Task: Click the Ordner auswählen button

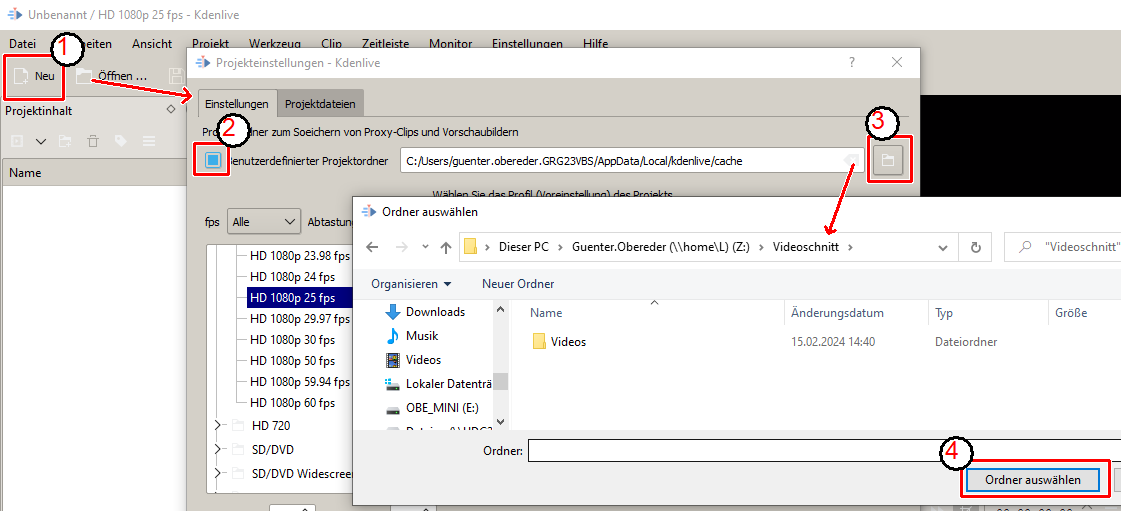Action: 1032,480
